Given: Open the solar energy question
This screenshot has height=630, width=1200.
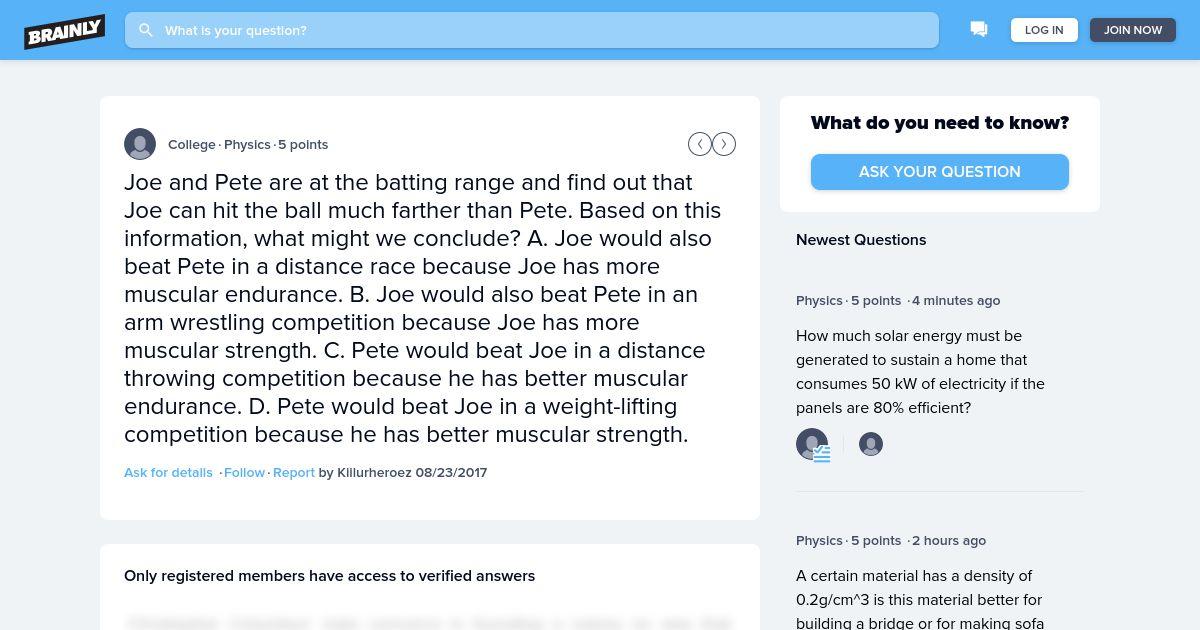Looking at the screenshot, I should pos(920,371).
